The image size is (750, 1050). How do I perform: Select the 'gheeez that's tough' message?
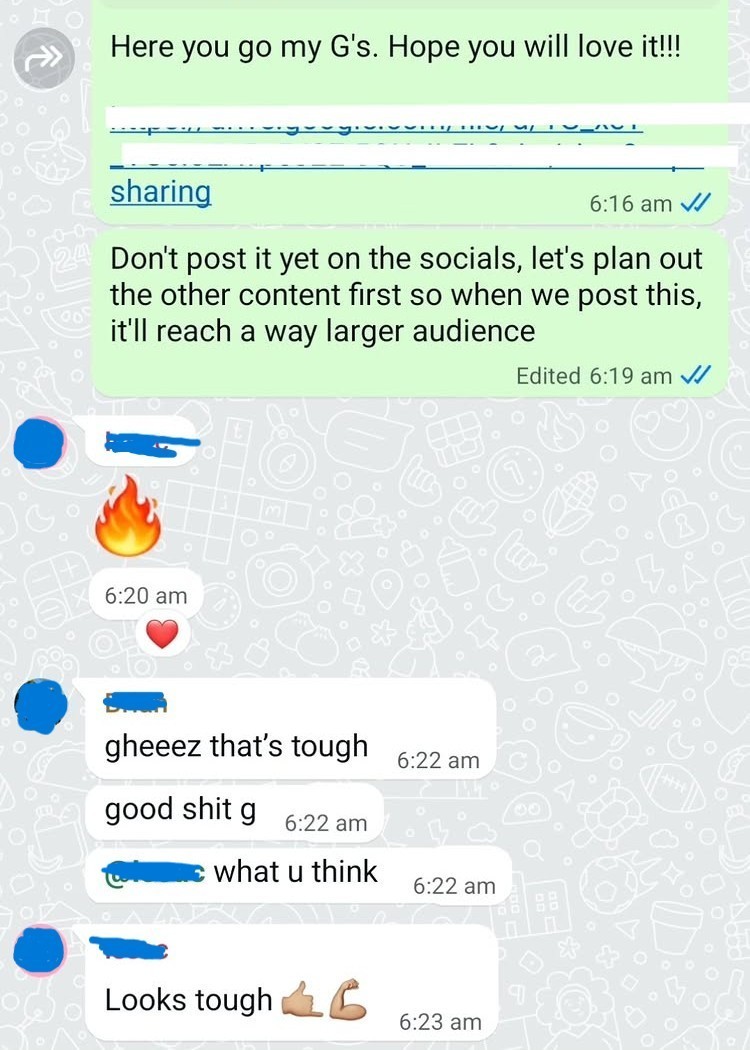(291, 729)
